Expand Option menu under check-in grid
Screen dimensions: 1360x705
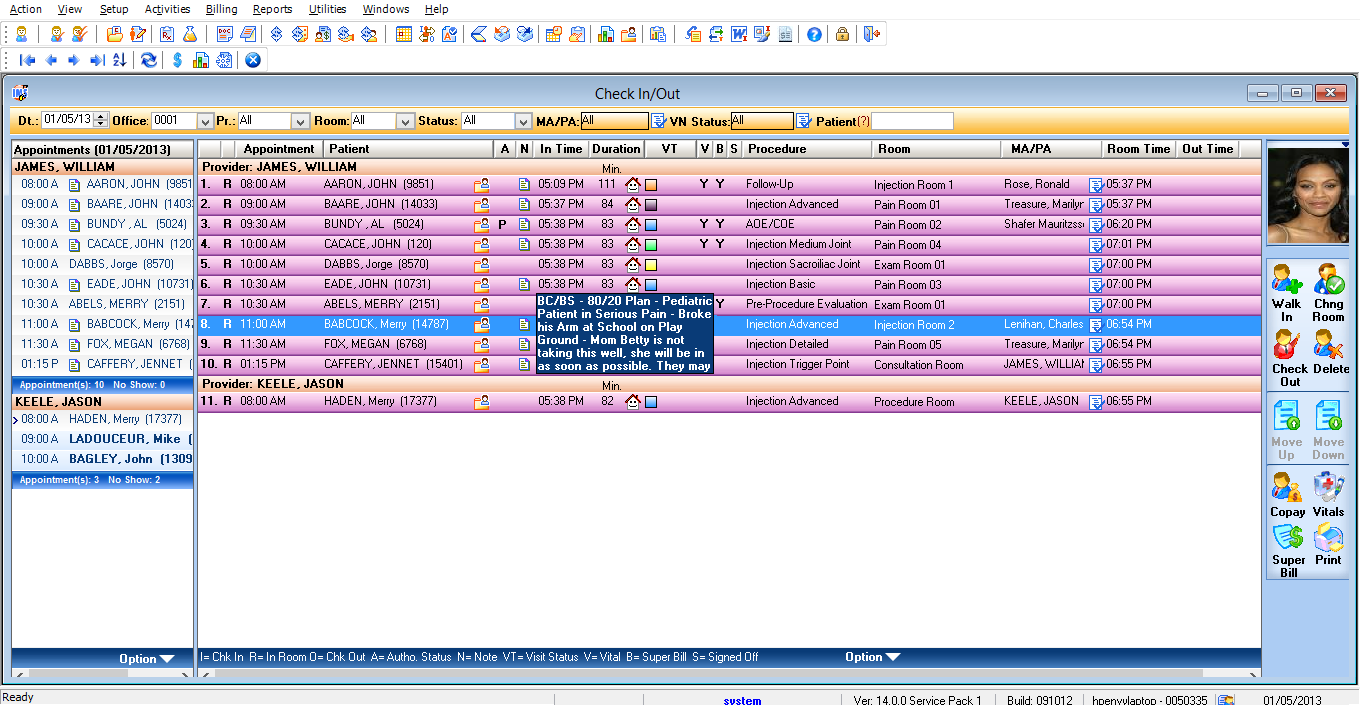[872, 657]
